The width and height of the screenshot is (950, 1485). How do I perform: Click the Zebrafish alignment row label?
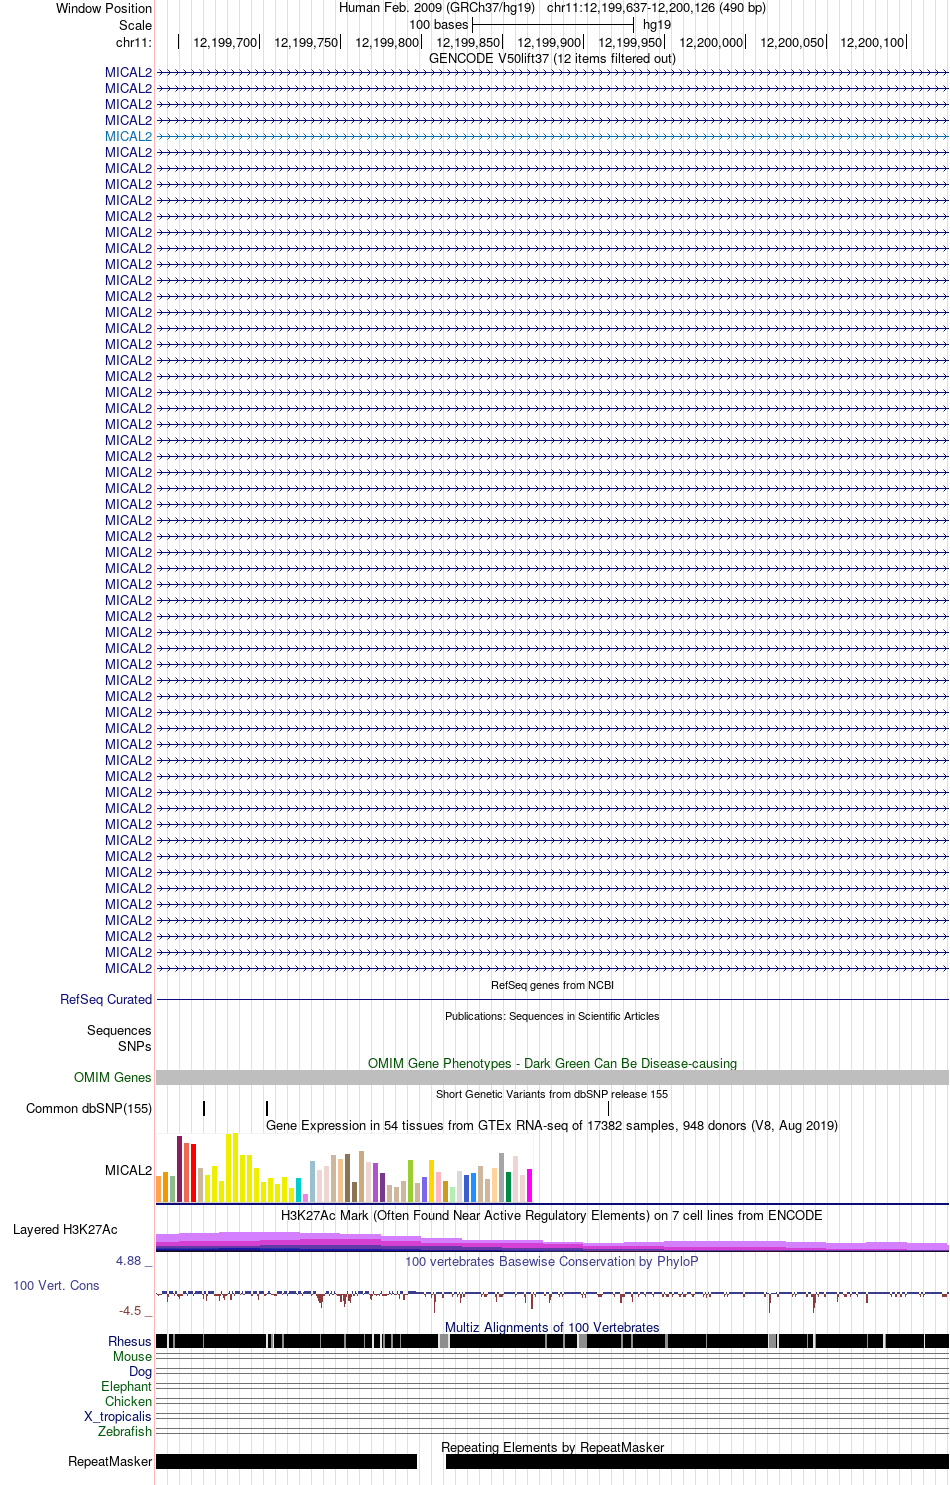(125, 1431)
